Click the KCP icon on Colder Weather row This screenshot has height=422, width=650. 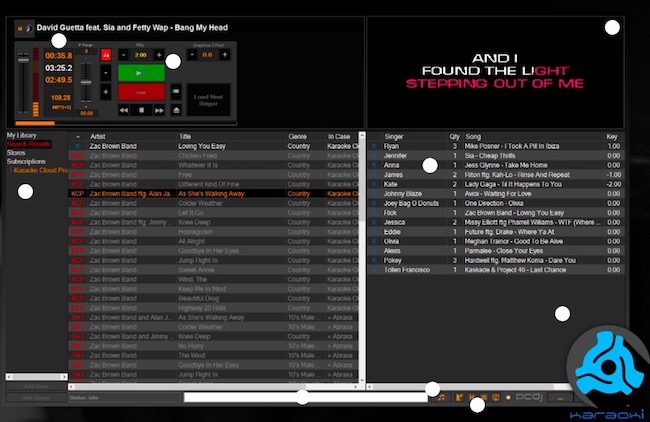78,203
